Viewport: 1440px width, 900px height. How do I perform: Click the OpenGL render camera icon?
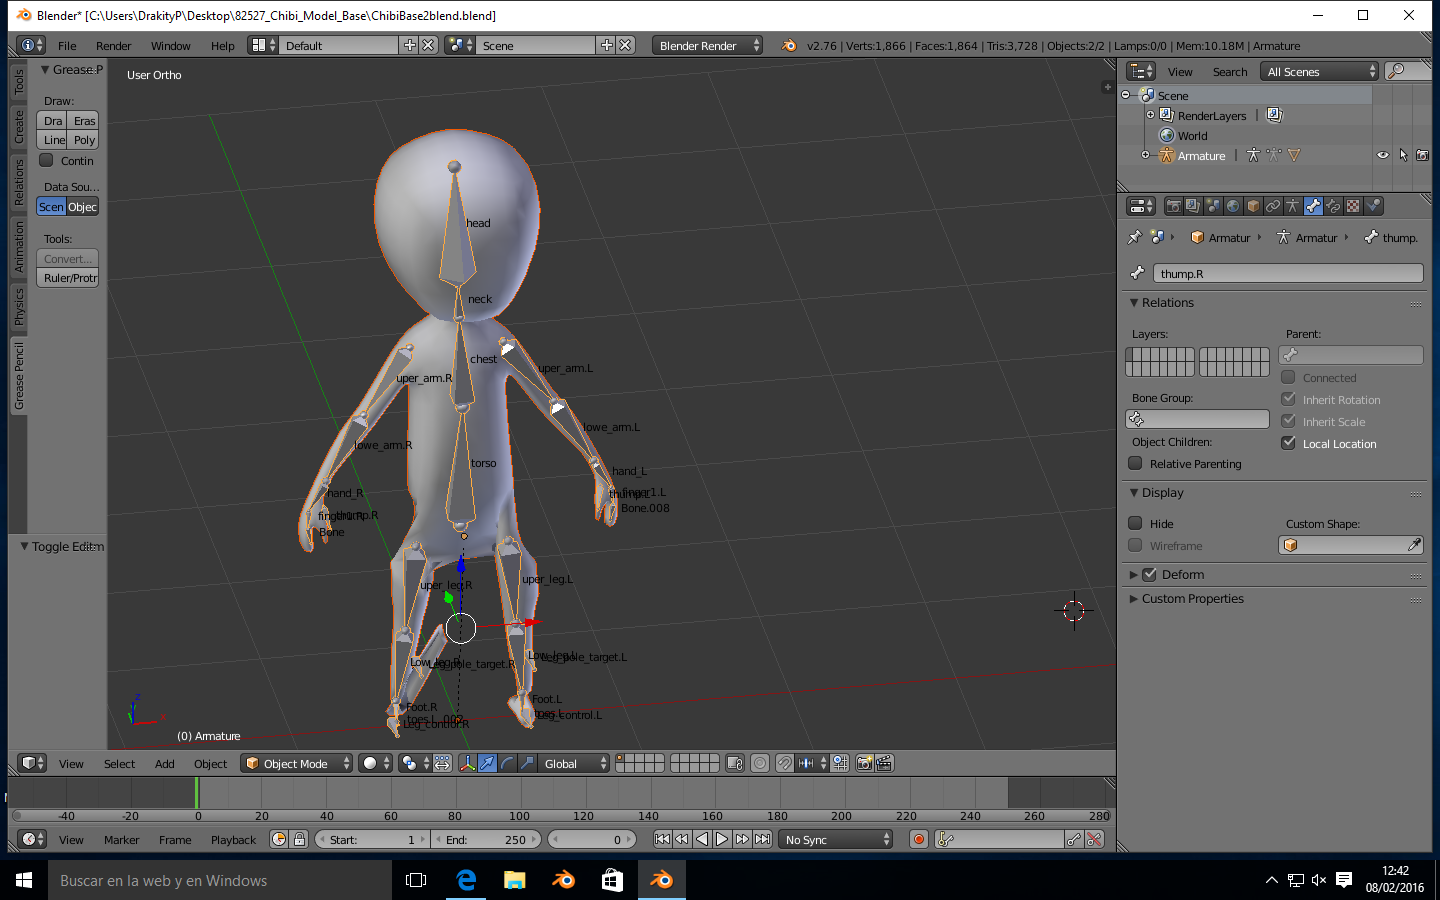[x=864, y=763]
